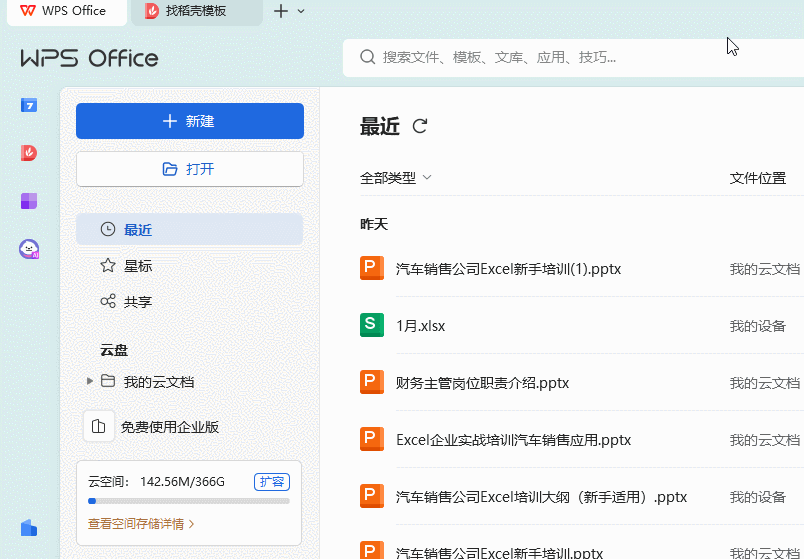Open 财务主管岗位职责介绍.pptx
Image resolution: width=804 pixels, height=559 pixels.
pos(483,383)
